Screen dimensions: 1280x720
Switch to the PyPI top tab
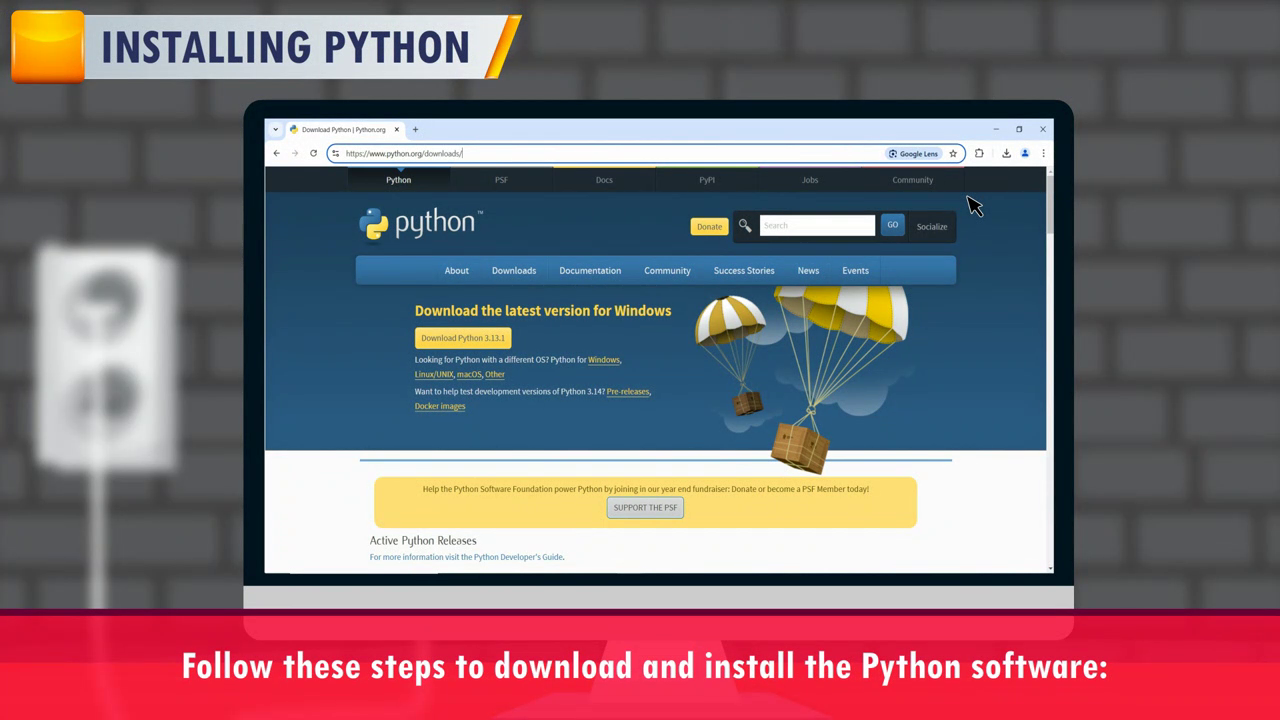(707, 180)
